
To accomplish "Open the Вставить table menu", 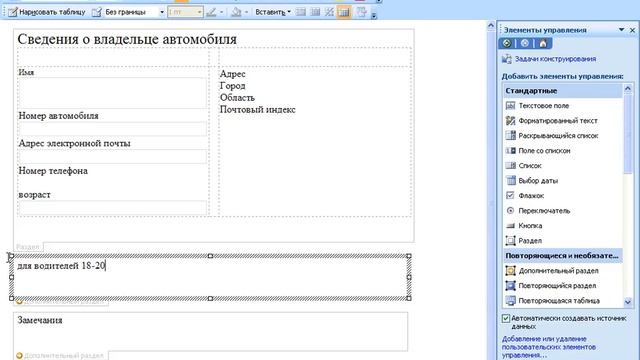I will [x=273, y=12].
